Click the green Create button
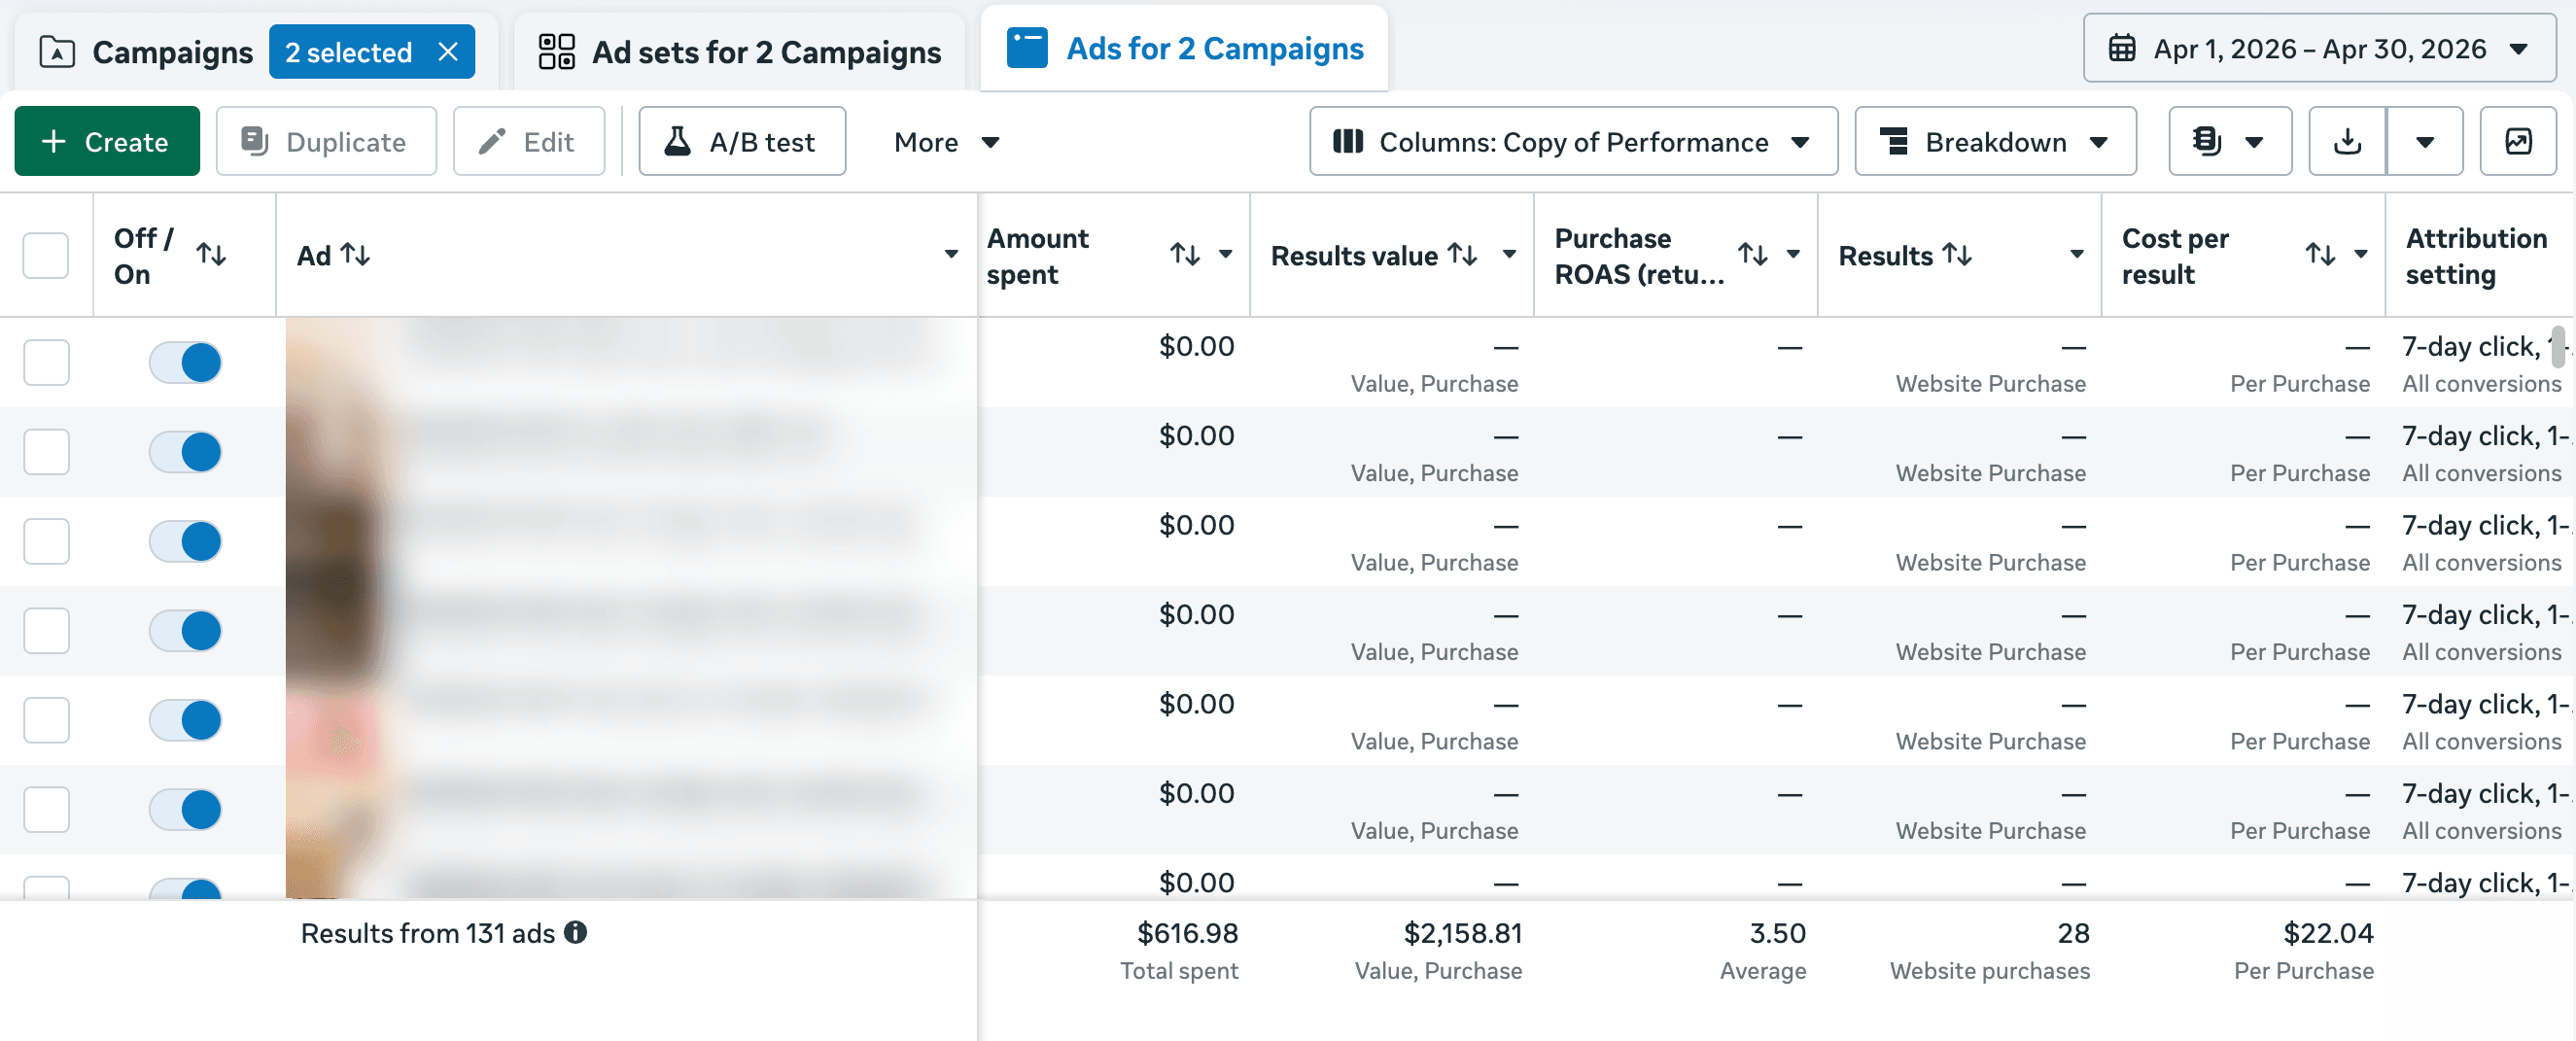The width and height of the screenshot is (2576, 1041). pyautogui.click(x=107, y=141)
